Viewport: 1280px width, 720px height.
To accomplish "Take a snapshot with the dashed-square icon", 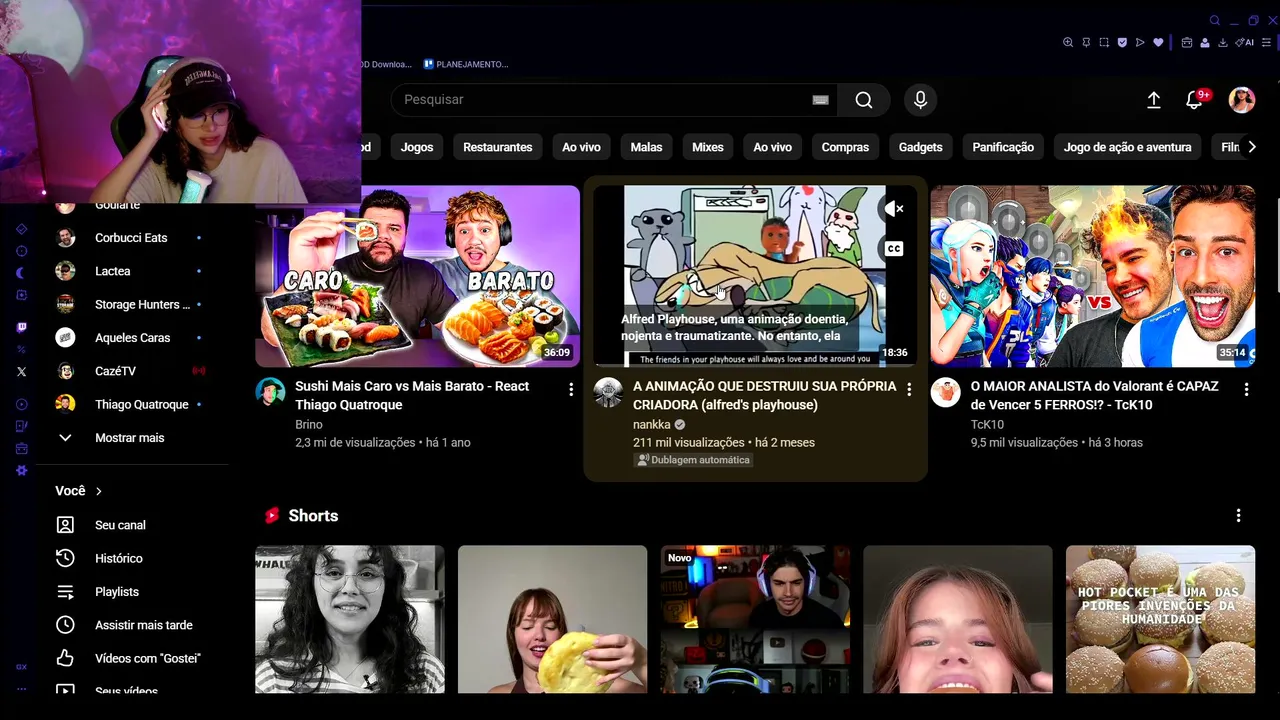I will point(1104,43).
